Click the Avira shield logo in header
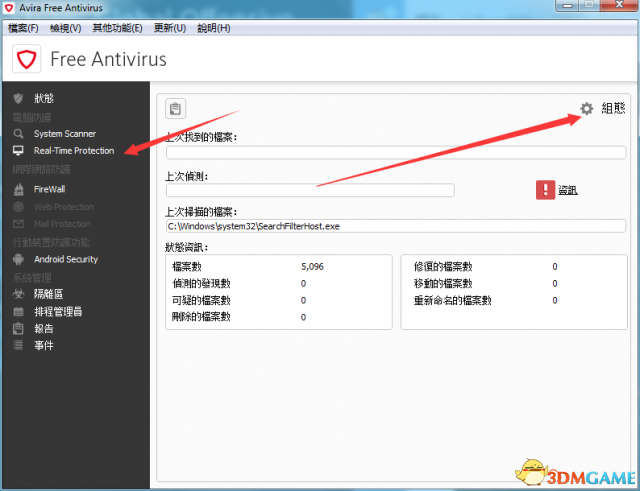Viewport: 640px width, 491px height. tap(27, 59)
